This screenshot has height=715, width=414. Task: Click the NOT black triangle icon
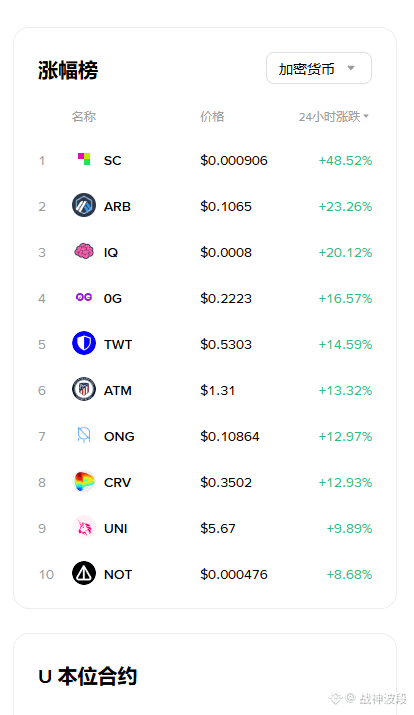point(84,574)
